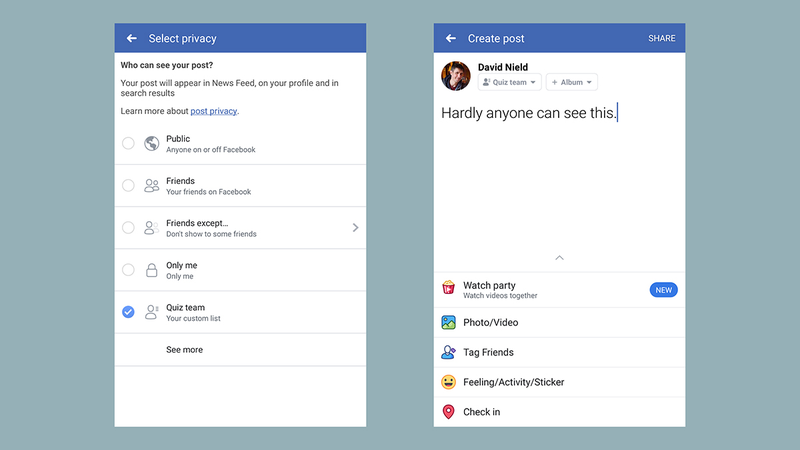Click the 'Your custom list' text
This screenshot has height=450, width=800.
point(193,318)
